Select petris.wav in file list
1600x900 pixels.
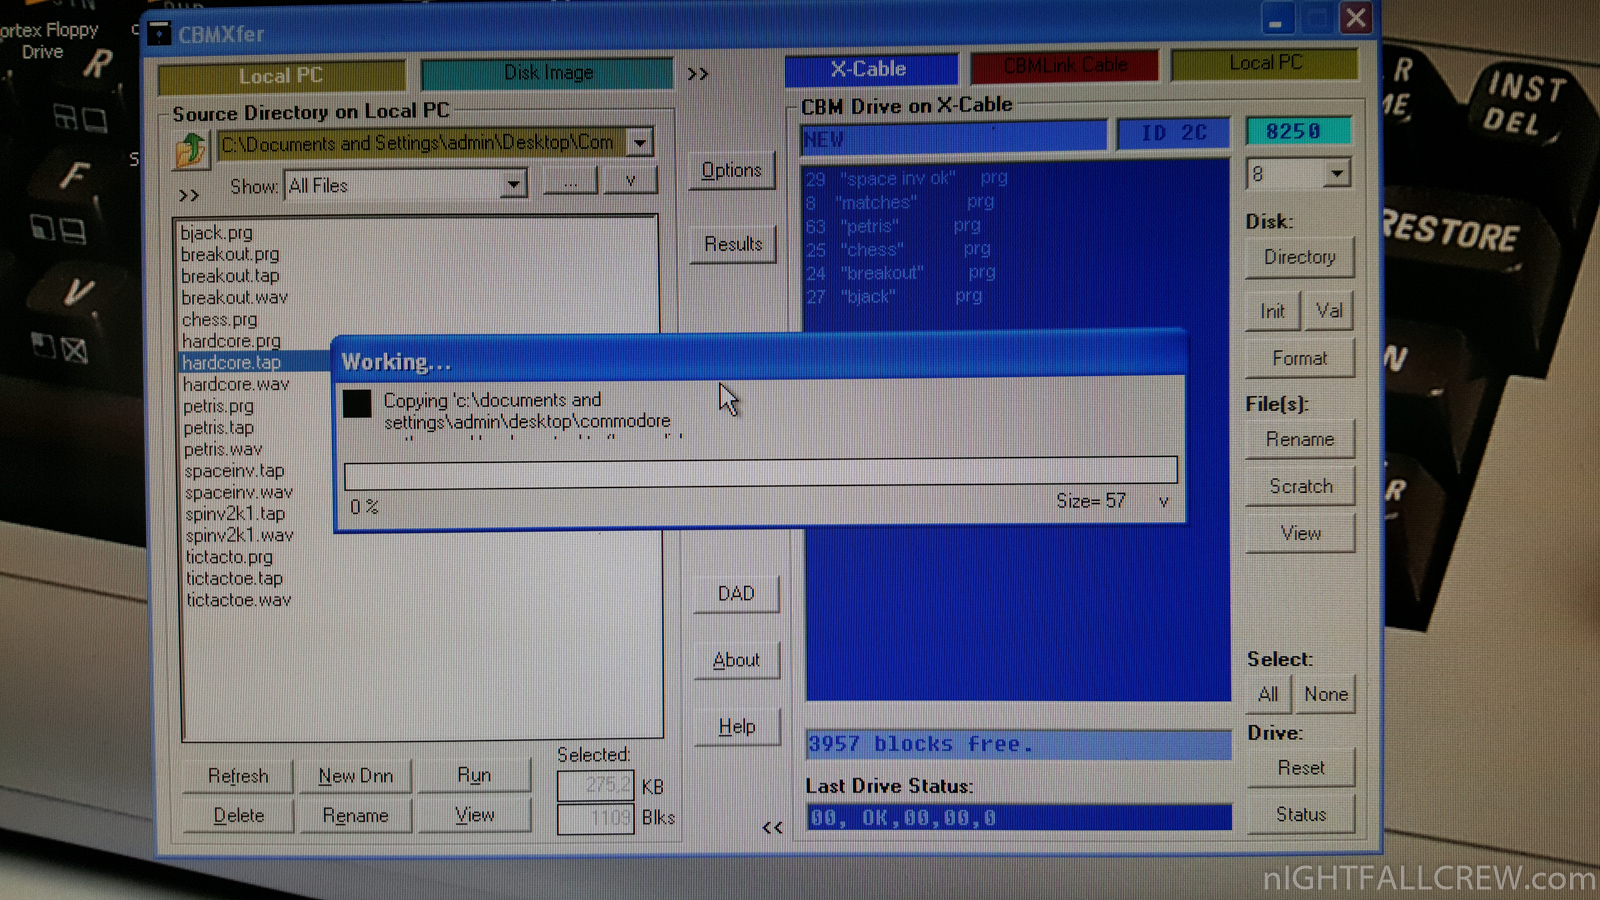[222, 450]
